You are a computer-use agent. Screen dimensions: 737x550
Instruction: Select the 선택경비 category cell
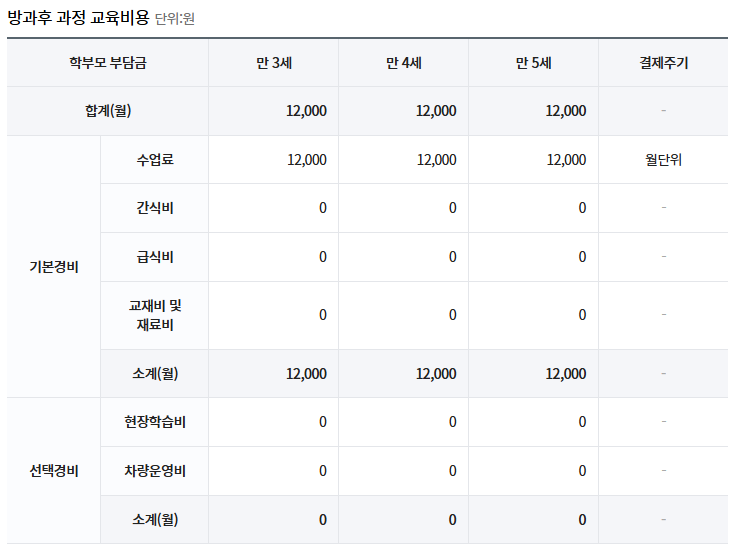[54, 471]
